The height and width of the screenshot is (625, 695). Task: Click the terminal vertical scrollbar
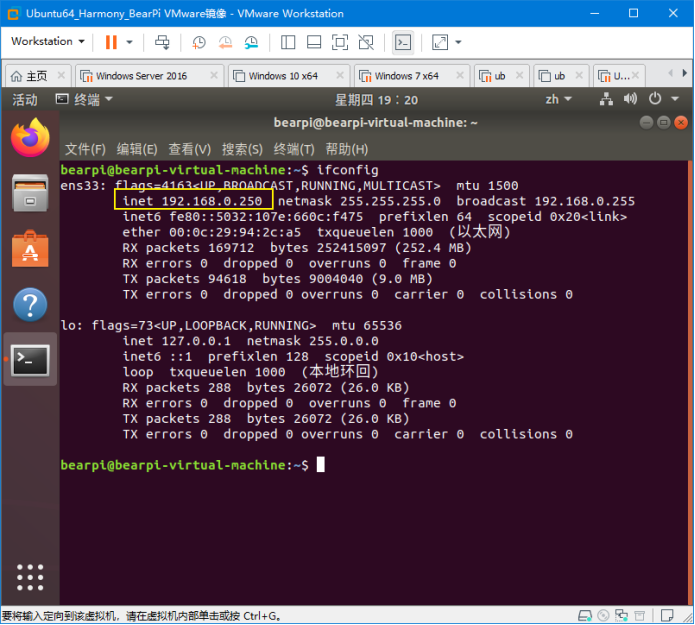point(690,382)
